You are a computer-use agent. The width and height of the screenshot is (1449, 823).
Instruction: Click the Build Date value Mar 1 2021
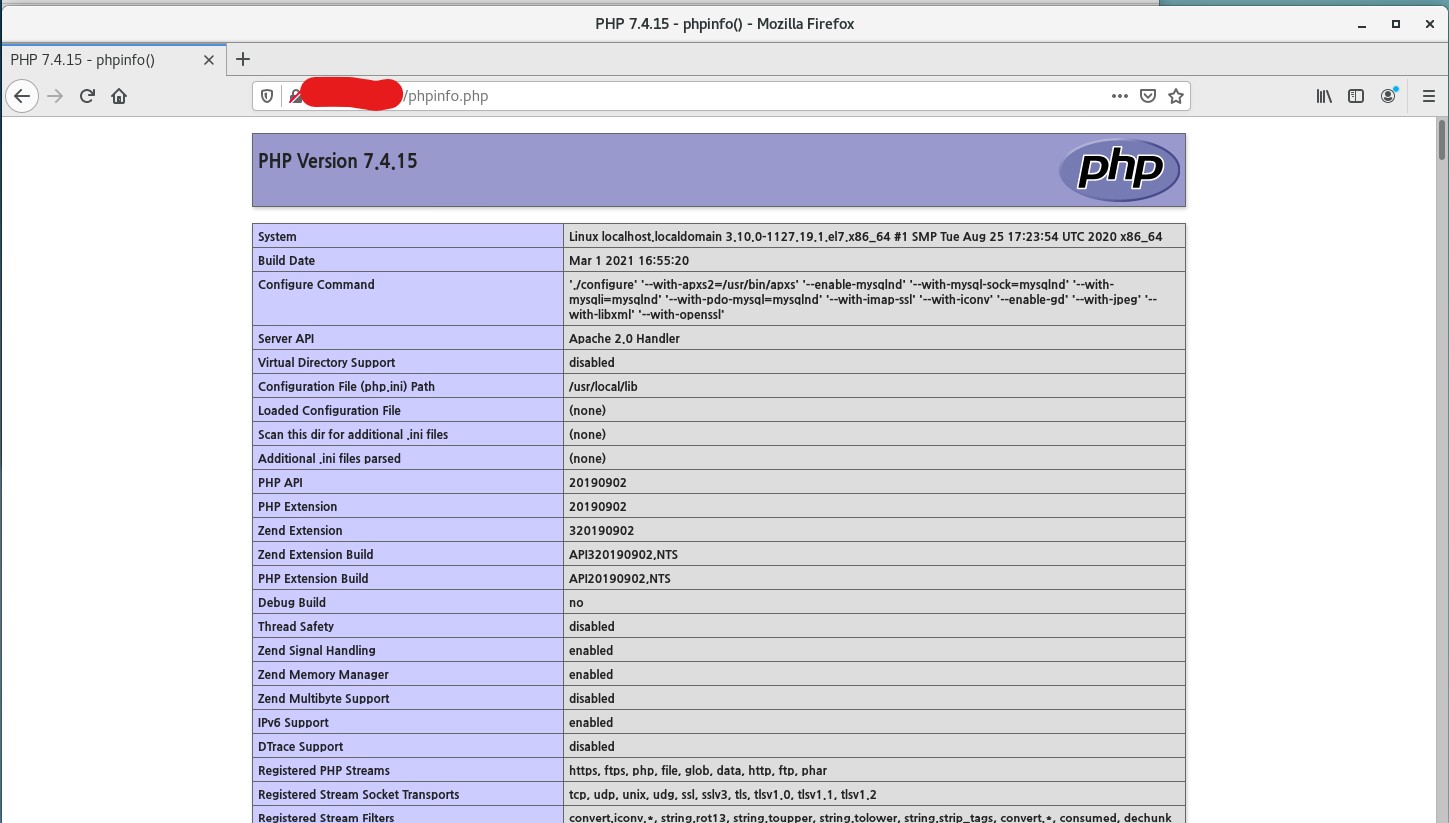click(x=629, y=261)
